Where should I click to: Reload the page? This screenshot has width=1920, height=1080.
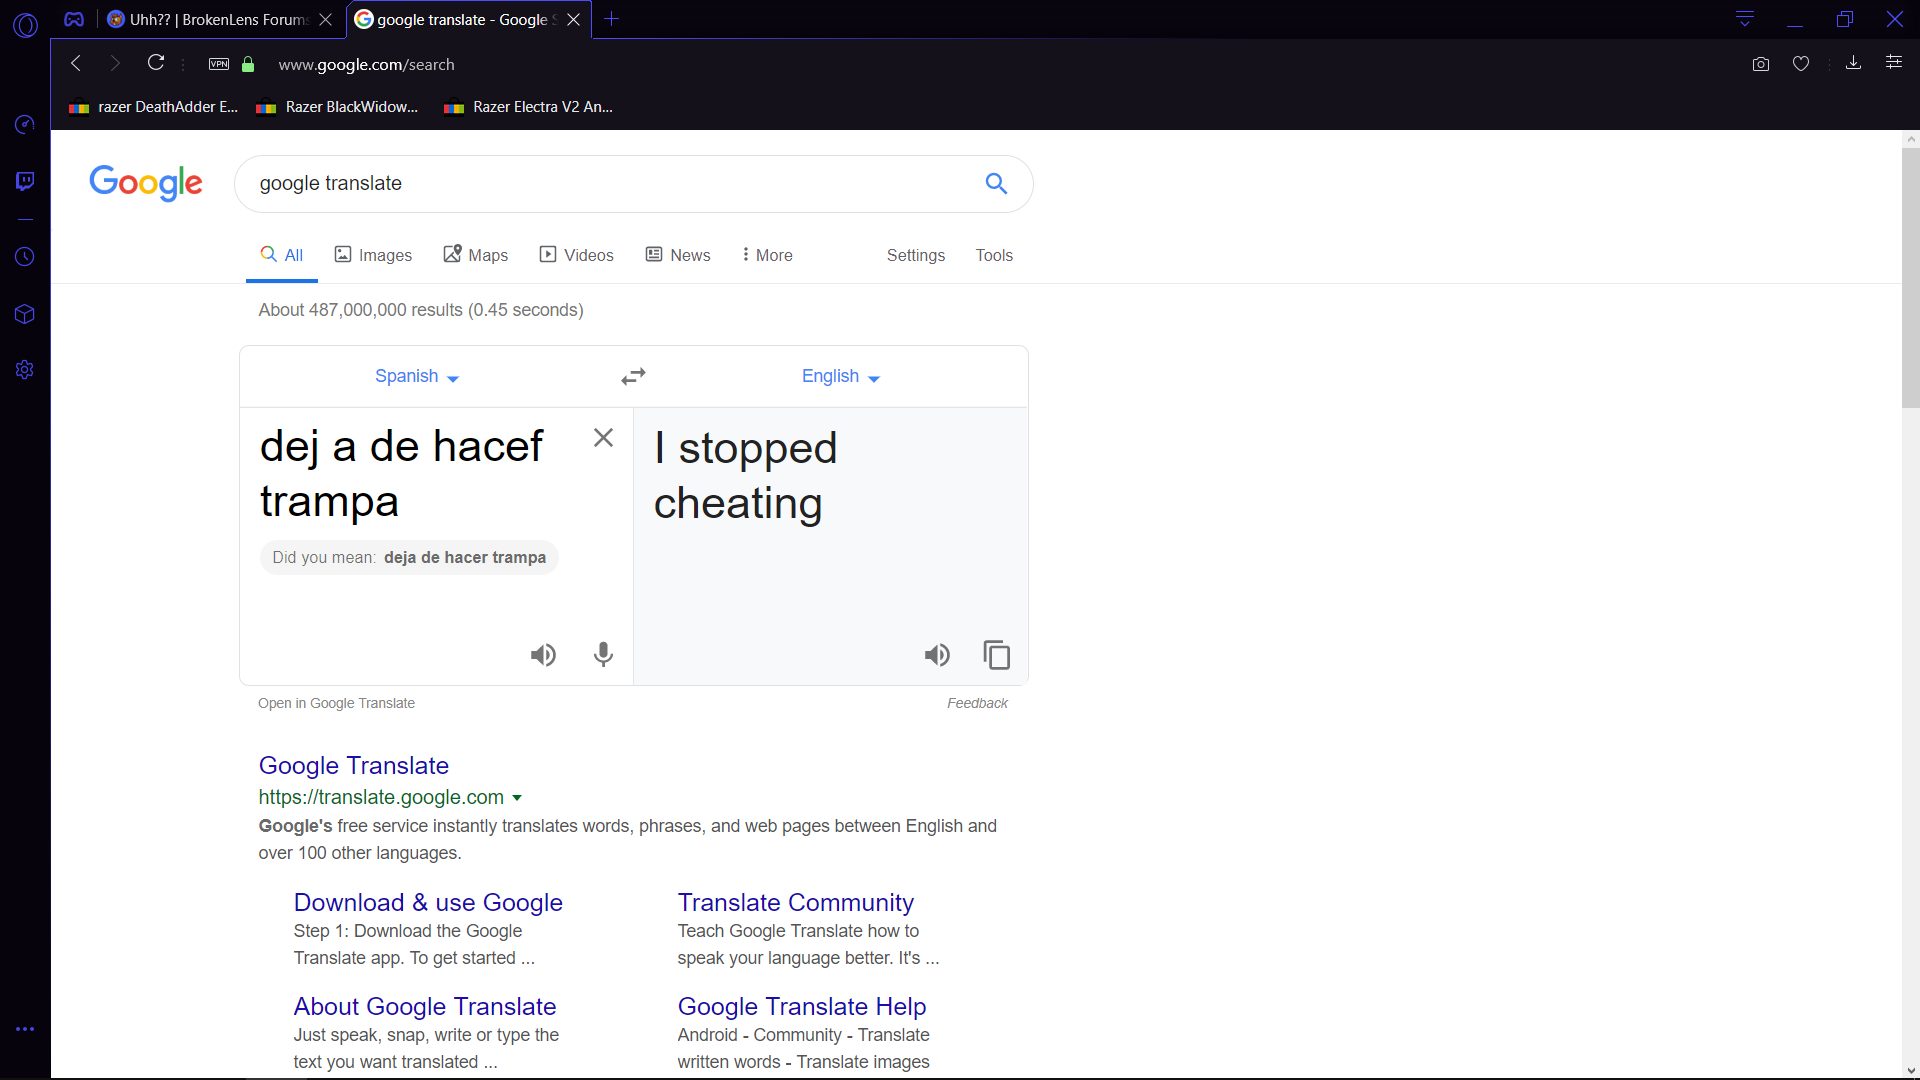click(x=156, y=63)
